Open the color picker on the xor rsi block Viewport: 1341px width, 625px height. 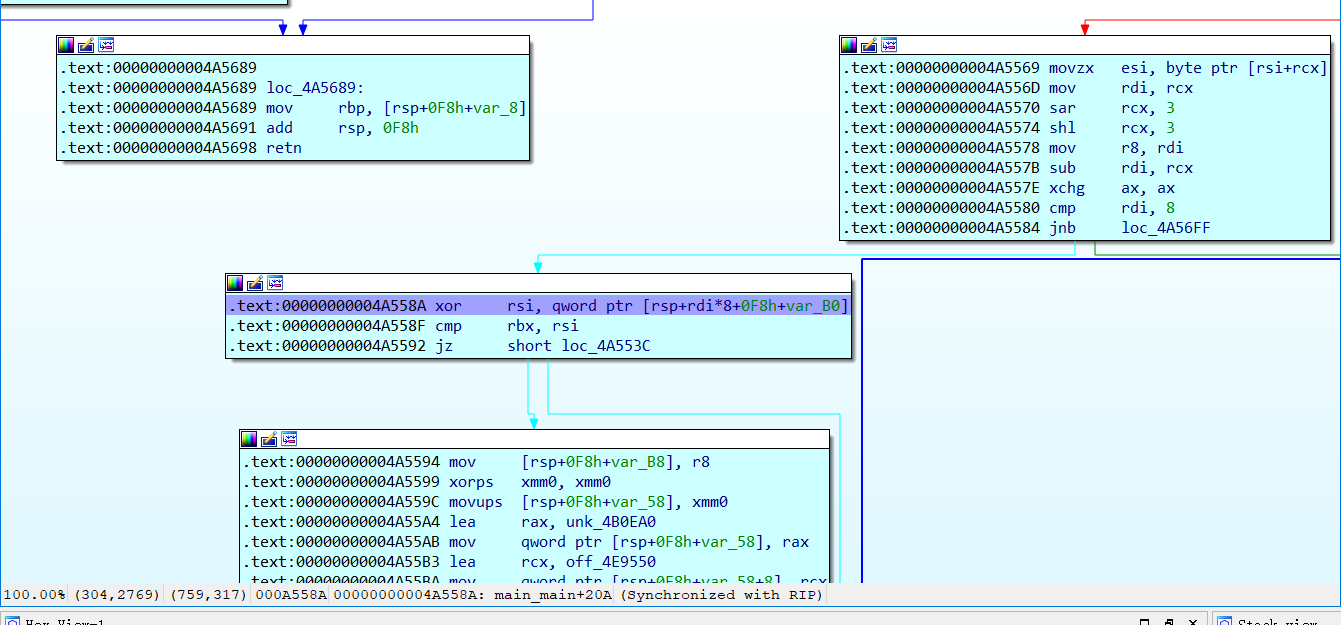[x=235, y=283]
